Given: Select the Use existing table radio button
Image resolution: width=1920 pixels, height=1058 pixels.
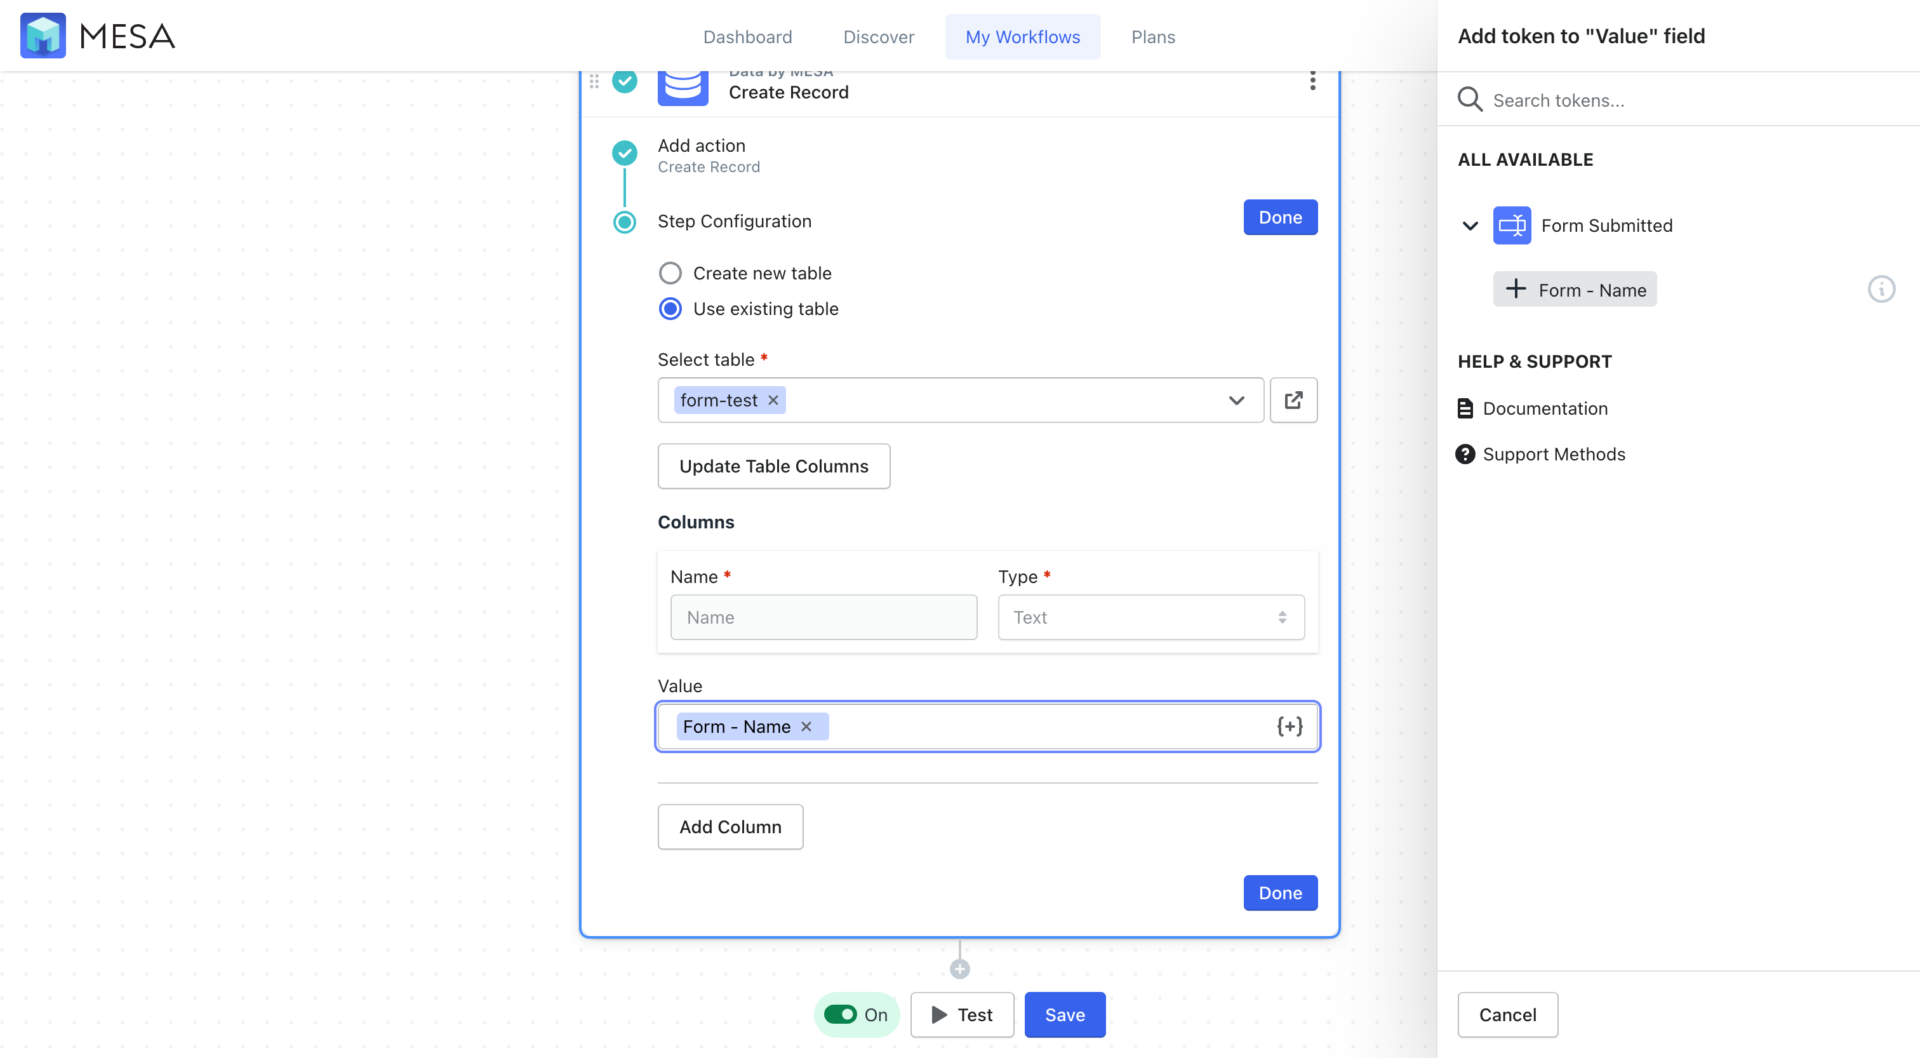Looking at the screenshot, I should coord(670,309).
